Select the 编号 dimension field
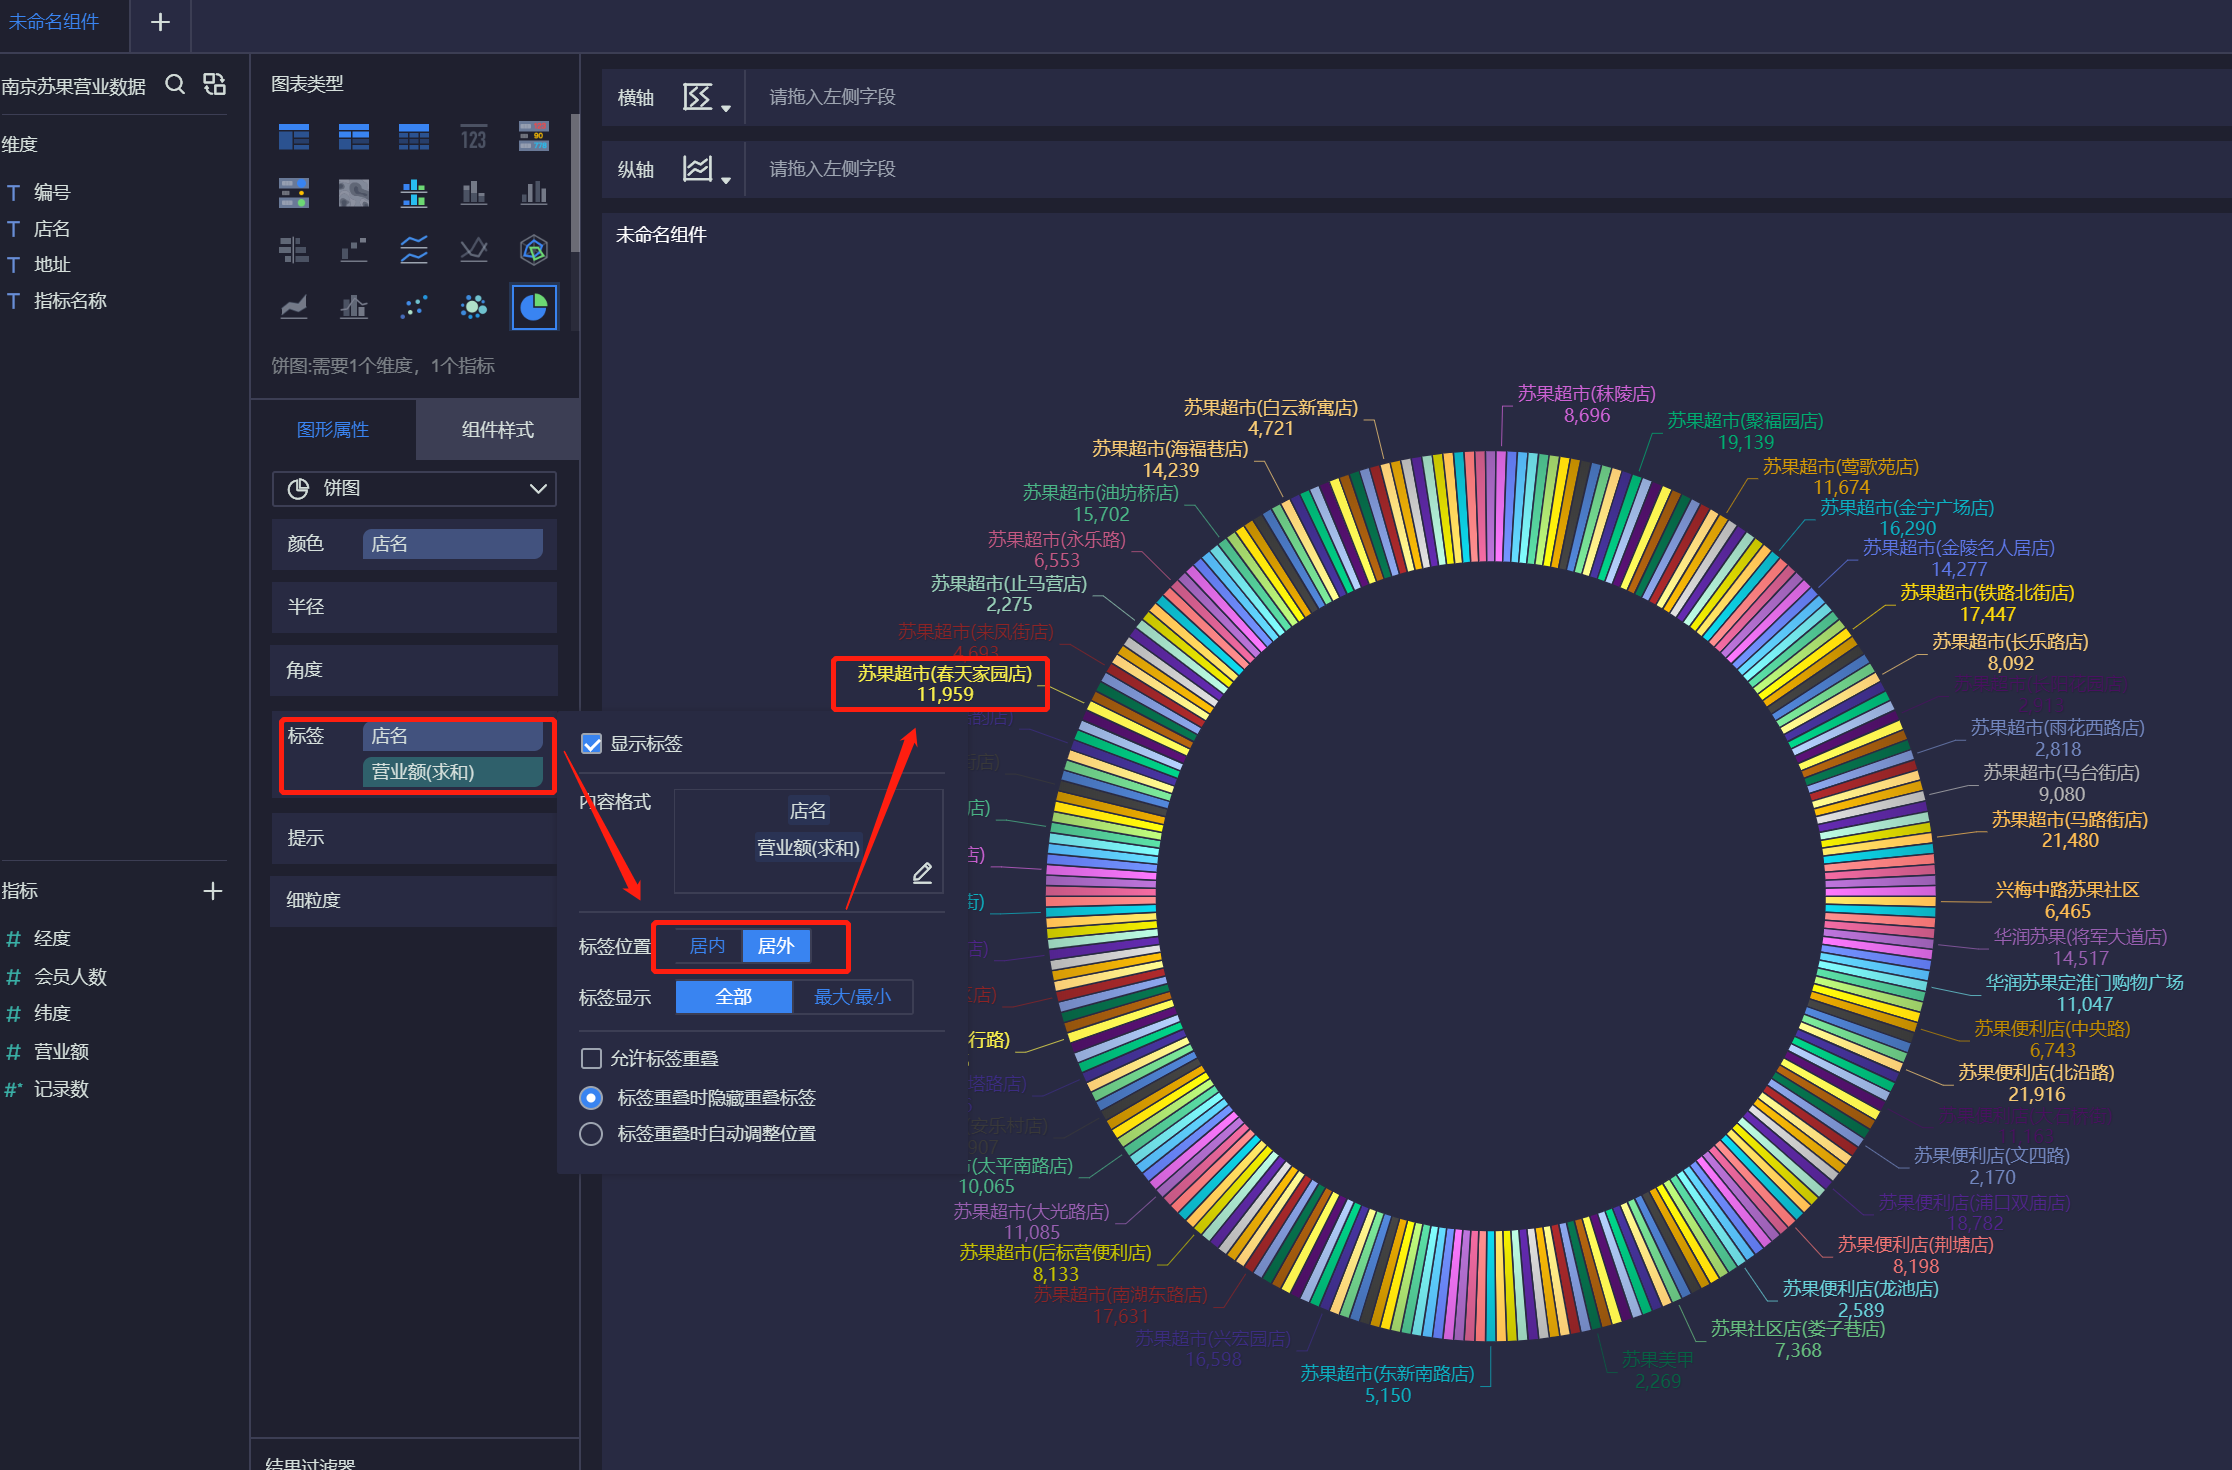 click(52, 193)
